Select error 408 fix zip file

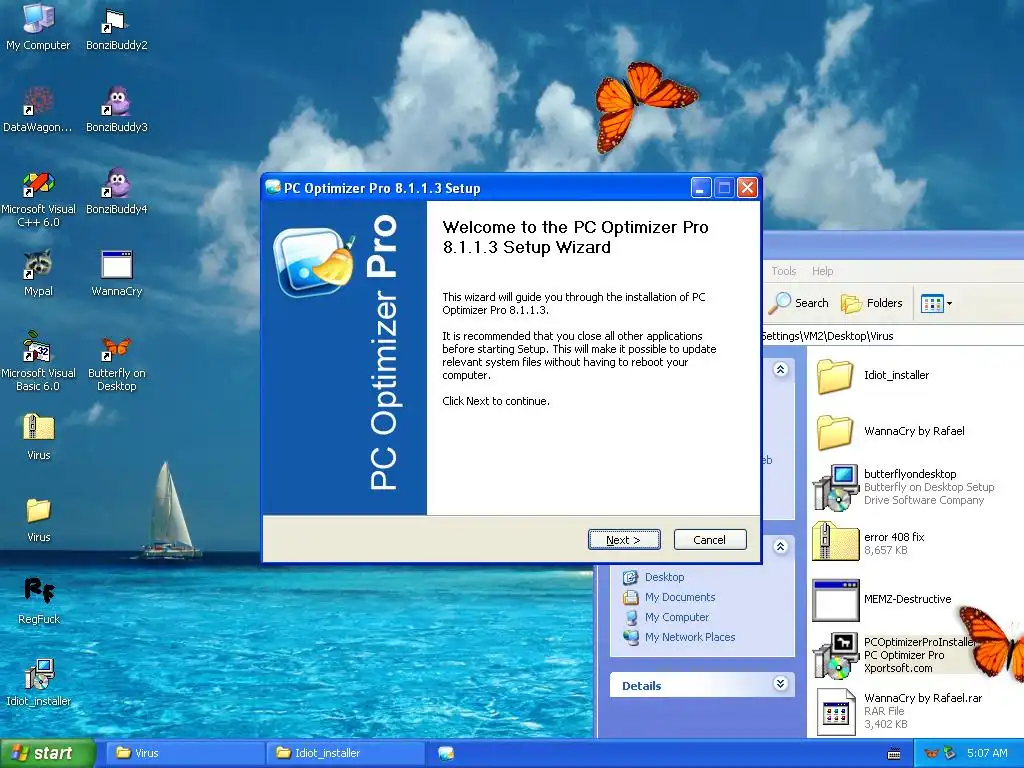[869, 542]
